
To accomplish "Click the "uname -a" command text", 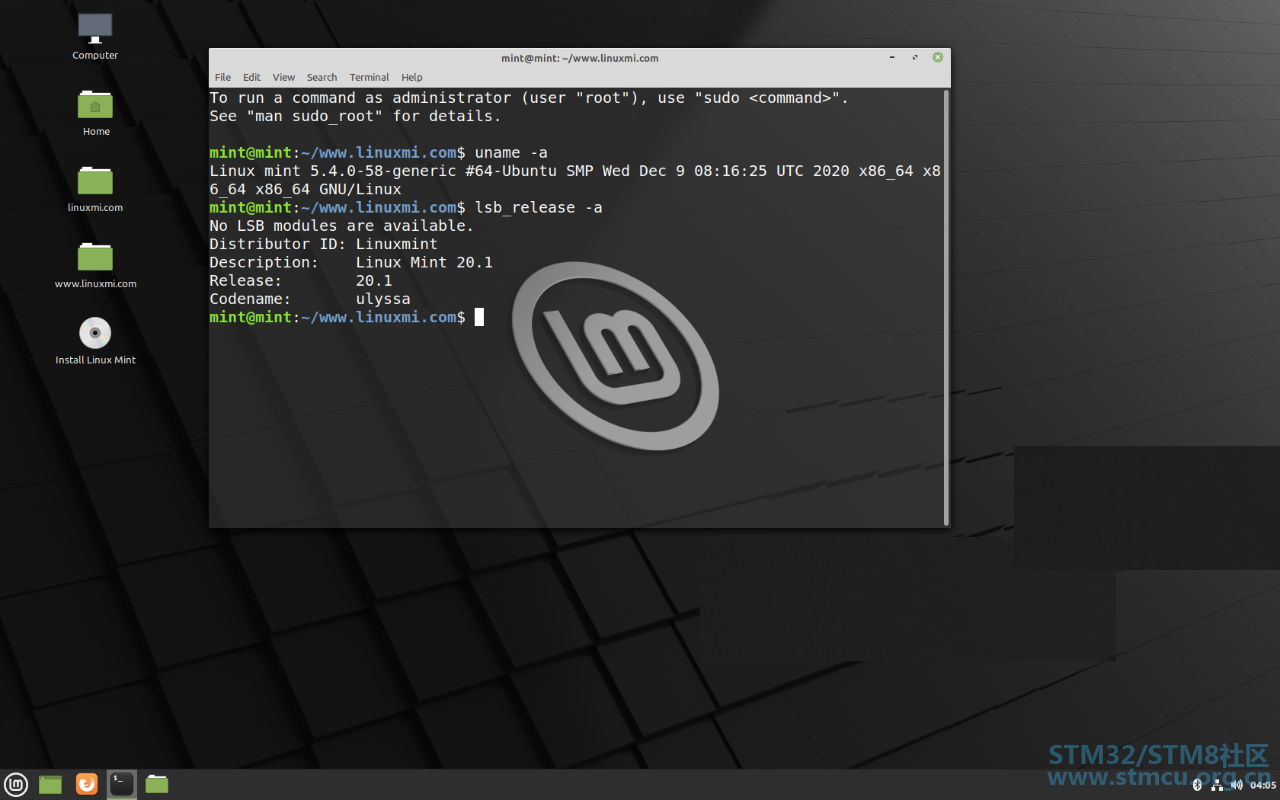I will point(511,153).
